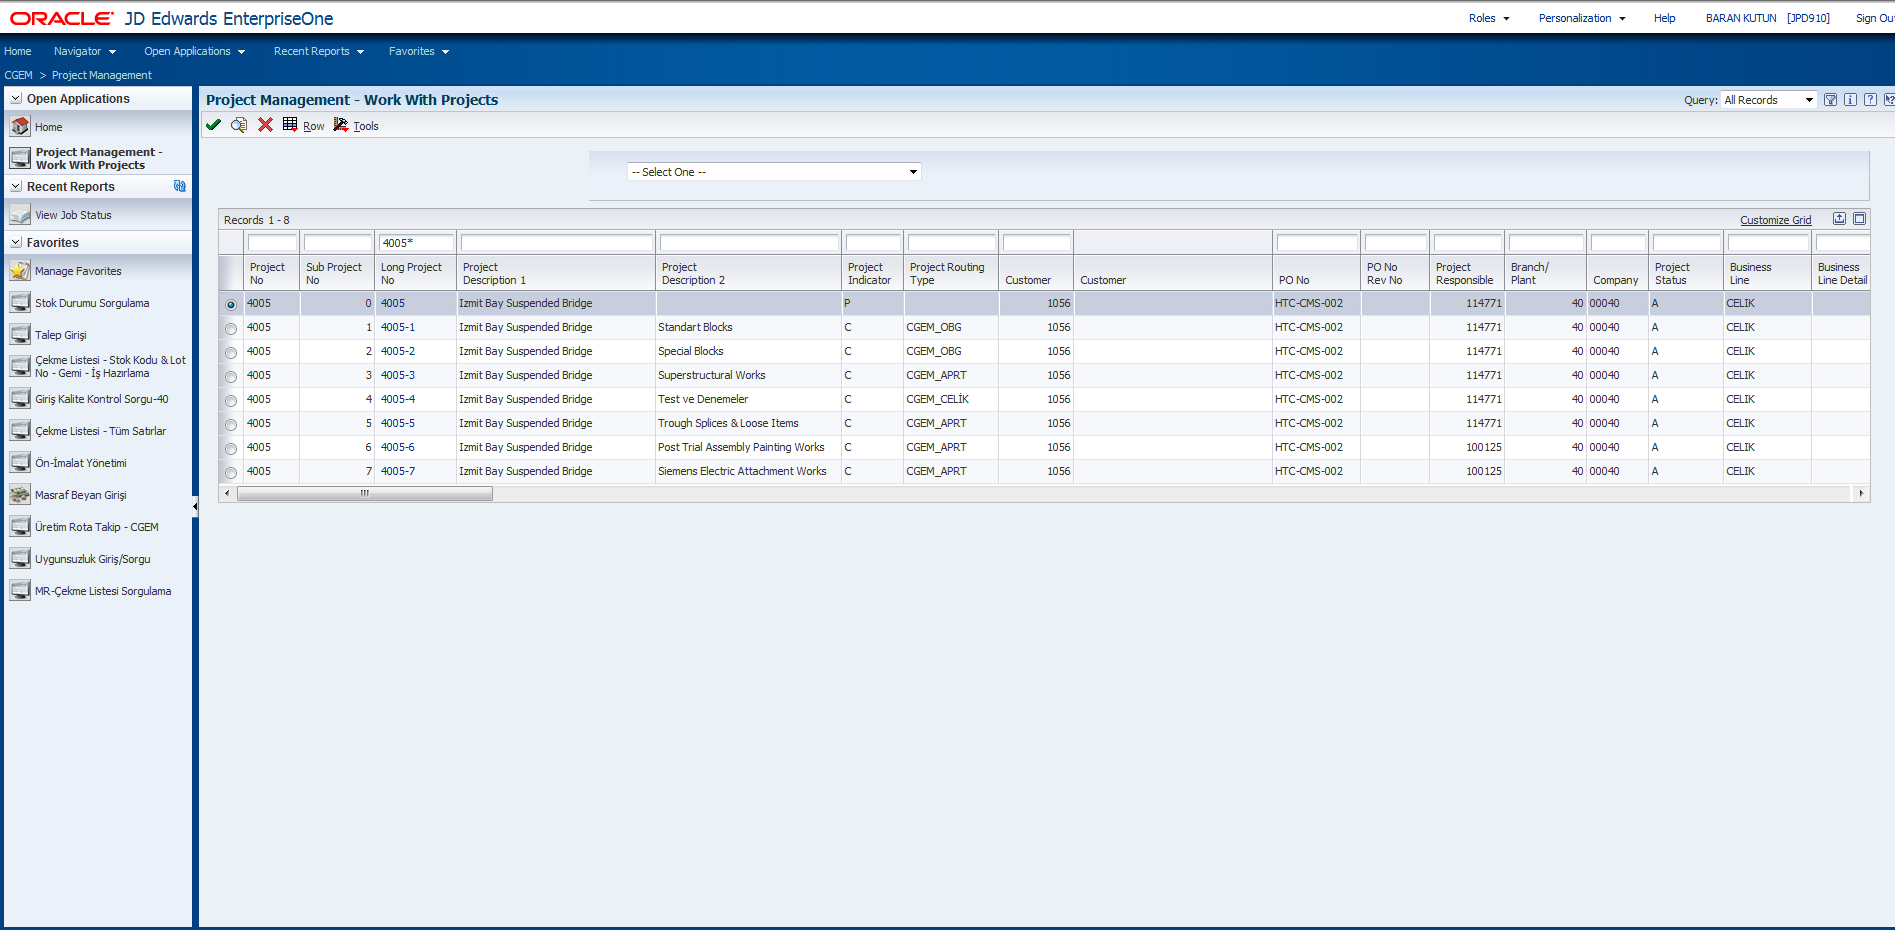Click the Talep Girişi icon

(20, 334)
